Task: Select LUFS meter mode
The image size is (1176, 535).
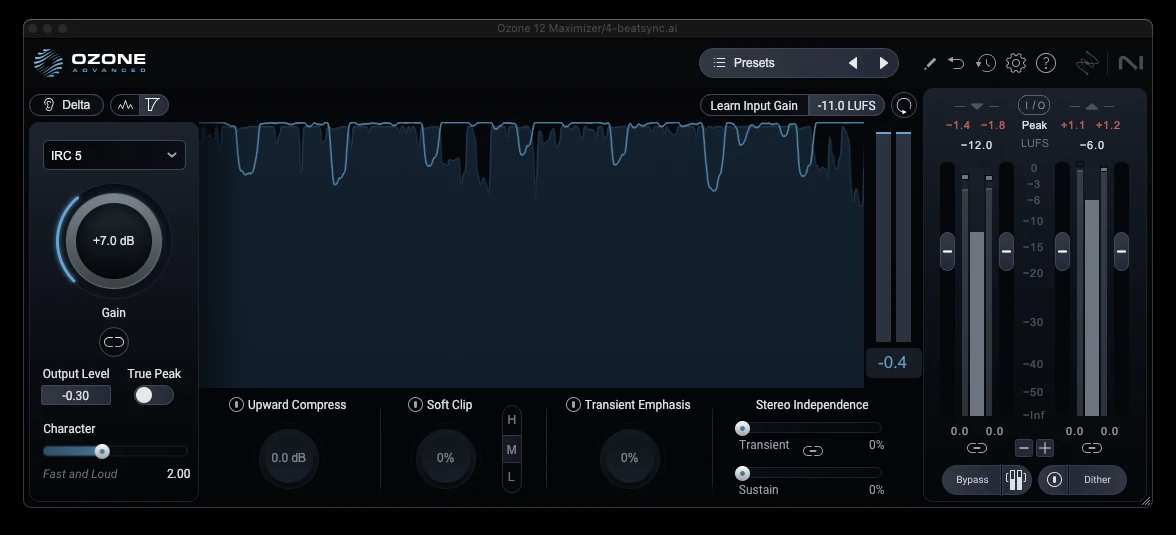Action: 1034,143
